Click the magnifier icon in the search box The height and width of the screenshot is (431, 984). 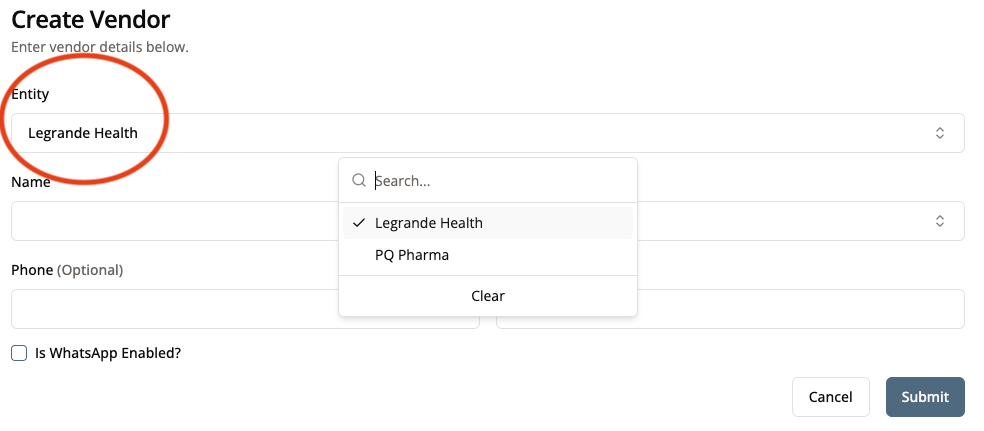click(x=358, y=181)
